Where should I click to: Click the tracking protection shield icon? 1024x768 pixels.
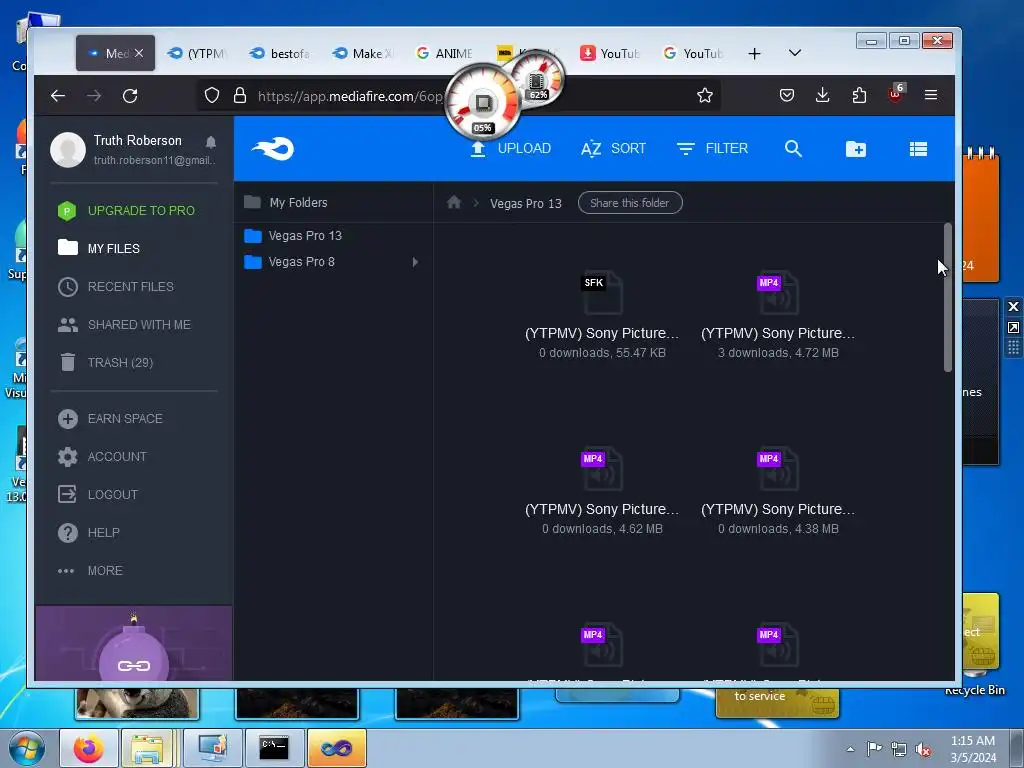click(x=212, y=95)
